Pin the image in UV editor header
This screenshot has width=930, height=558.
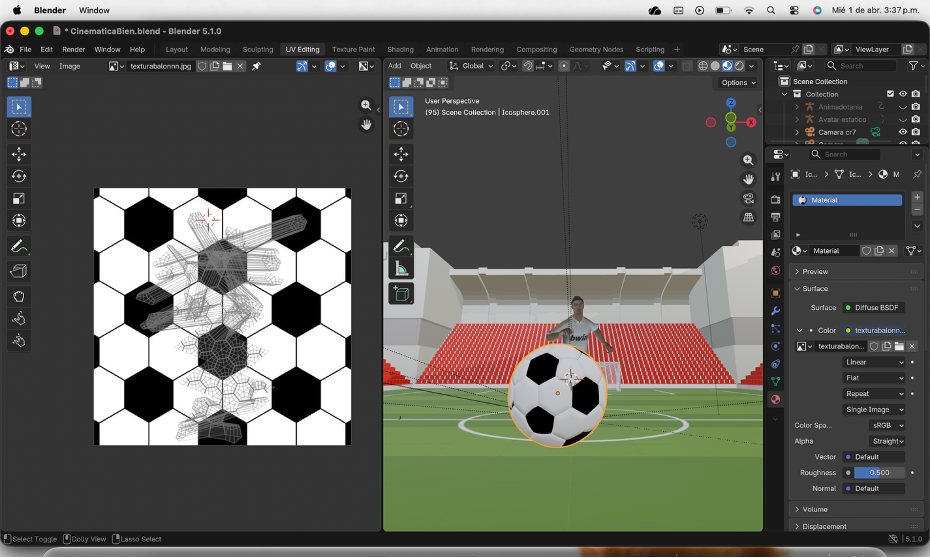tap(256, 66)
